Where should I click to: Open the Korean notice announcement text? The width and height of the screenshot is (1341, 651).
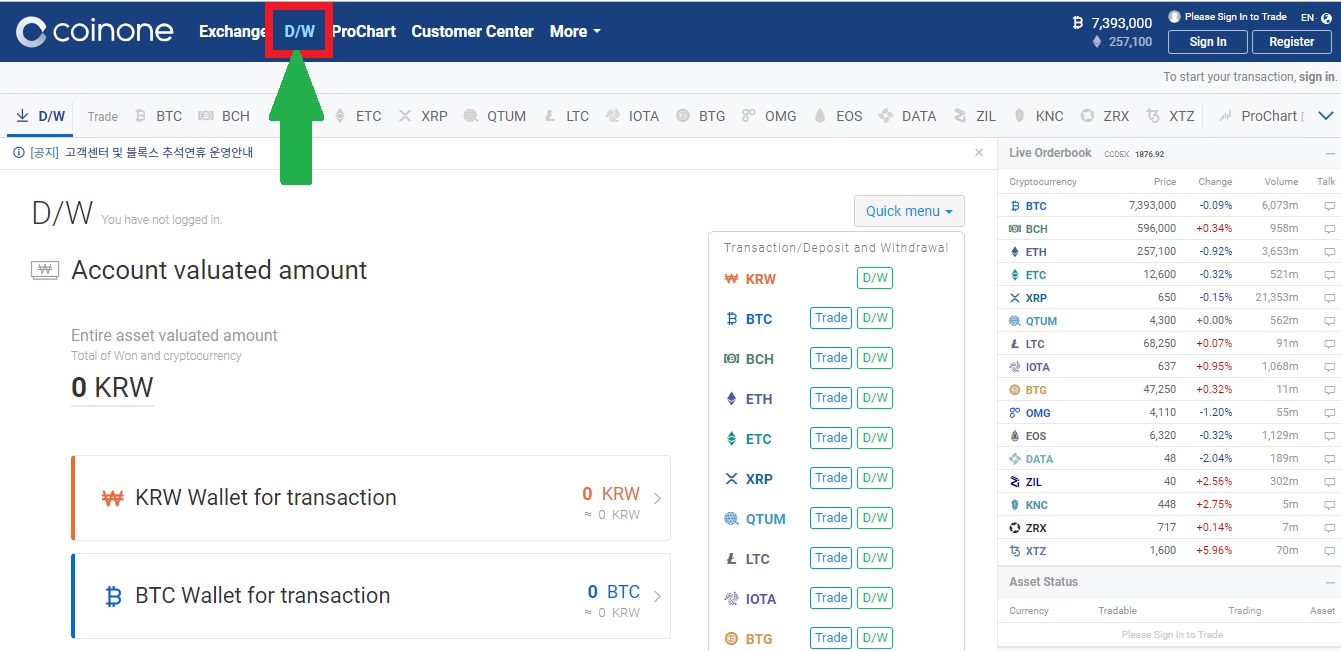pyautogui.click(x=142, y=153)
